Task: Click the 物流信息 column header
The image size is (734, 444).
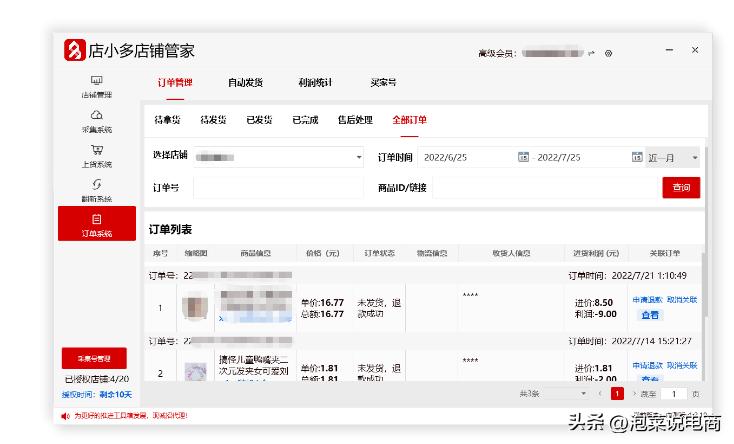Action: (432, 253)
